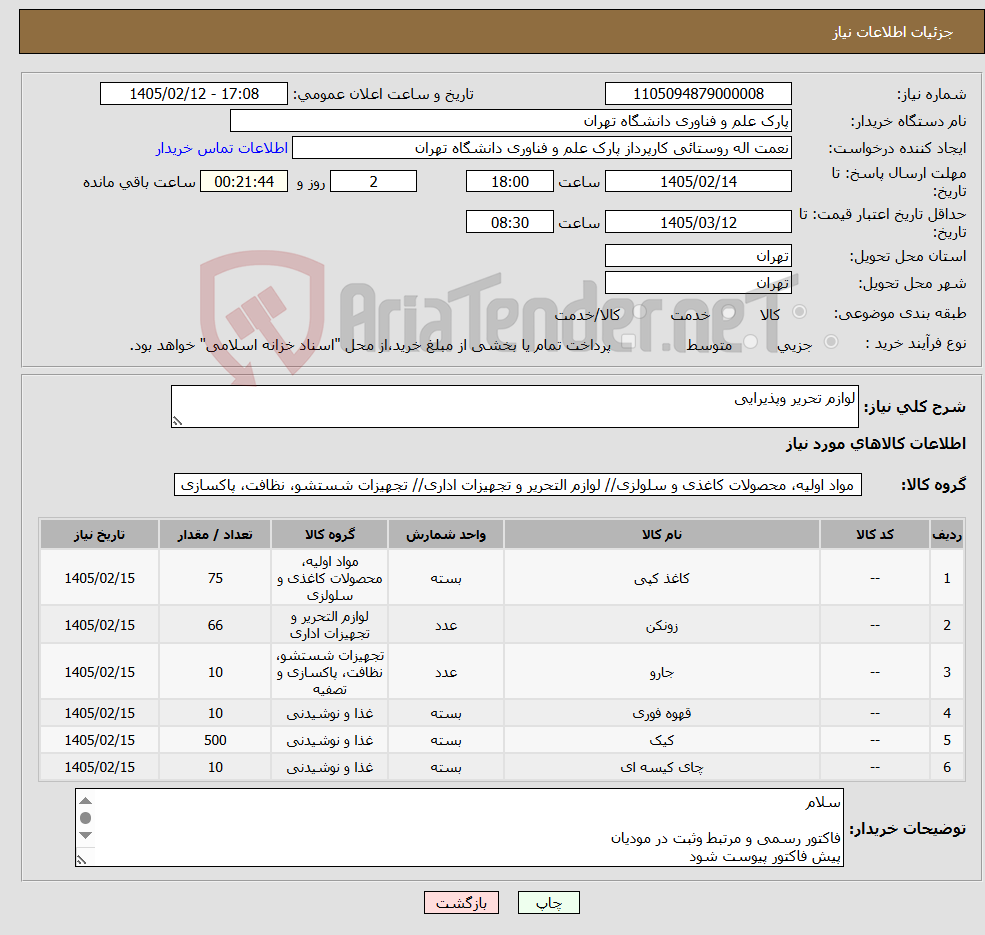The height and width of the screenshot is (935, 985).
Task: Click the buyer notes scroll down arrow
Action: coord(86,835)
